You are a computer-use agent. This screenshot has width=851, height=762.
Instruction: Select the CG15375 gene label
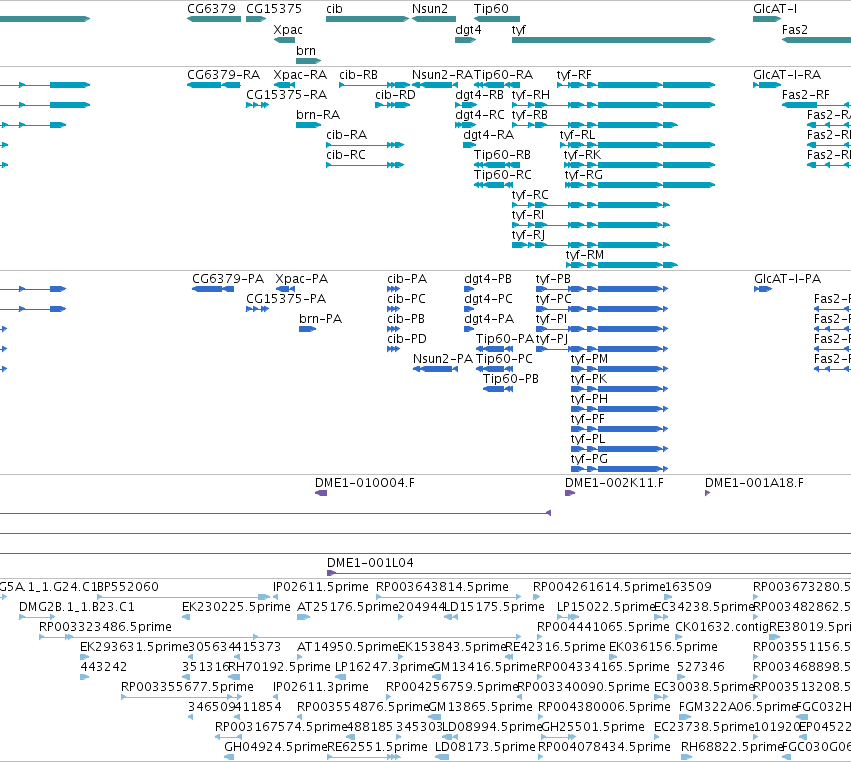pos(274,9)
